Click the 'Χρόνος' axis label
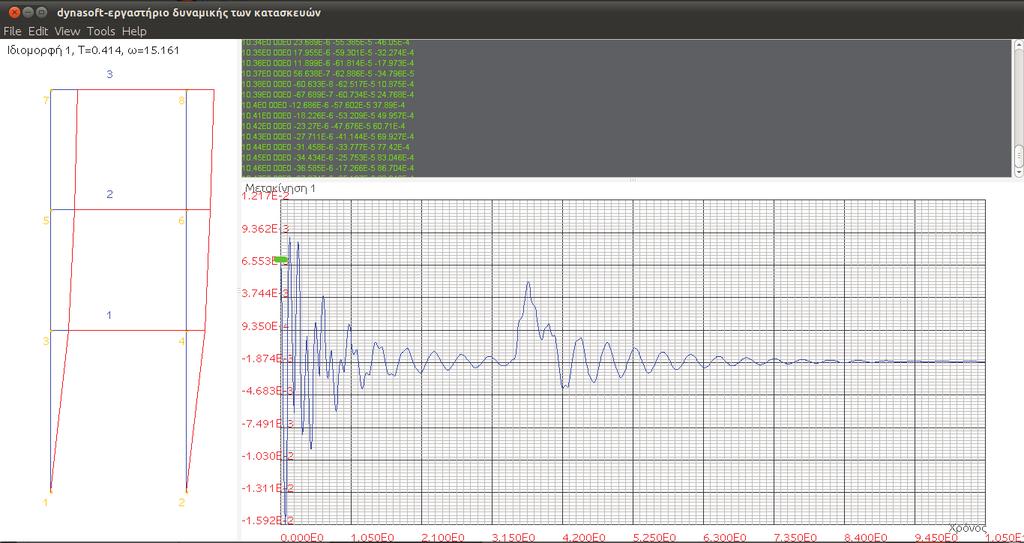This screenshot has width=1024, height=543. click(x=967, y=527)
